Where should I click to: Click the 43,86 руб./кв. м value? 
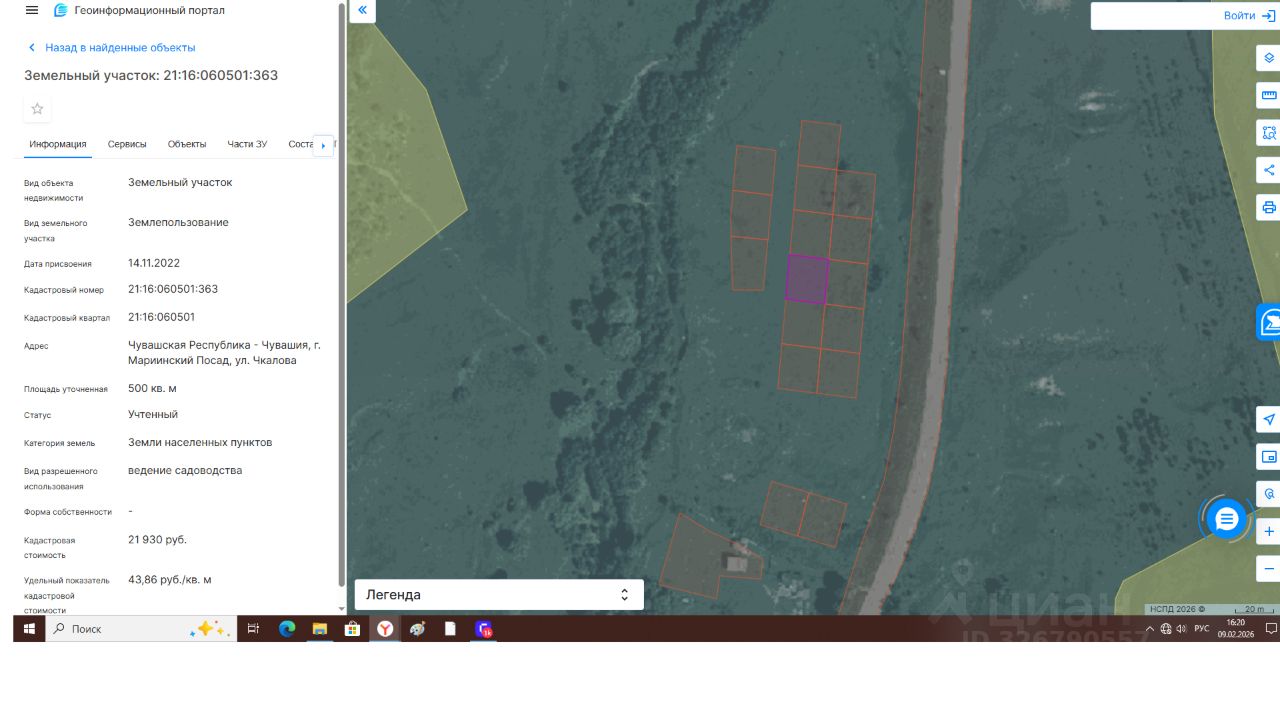(170, 580)
